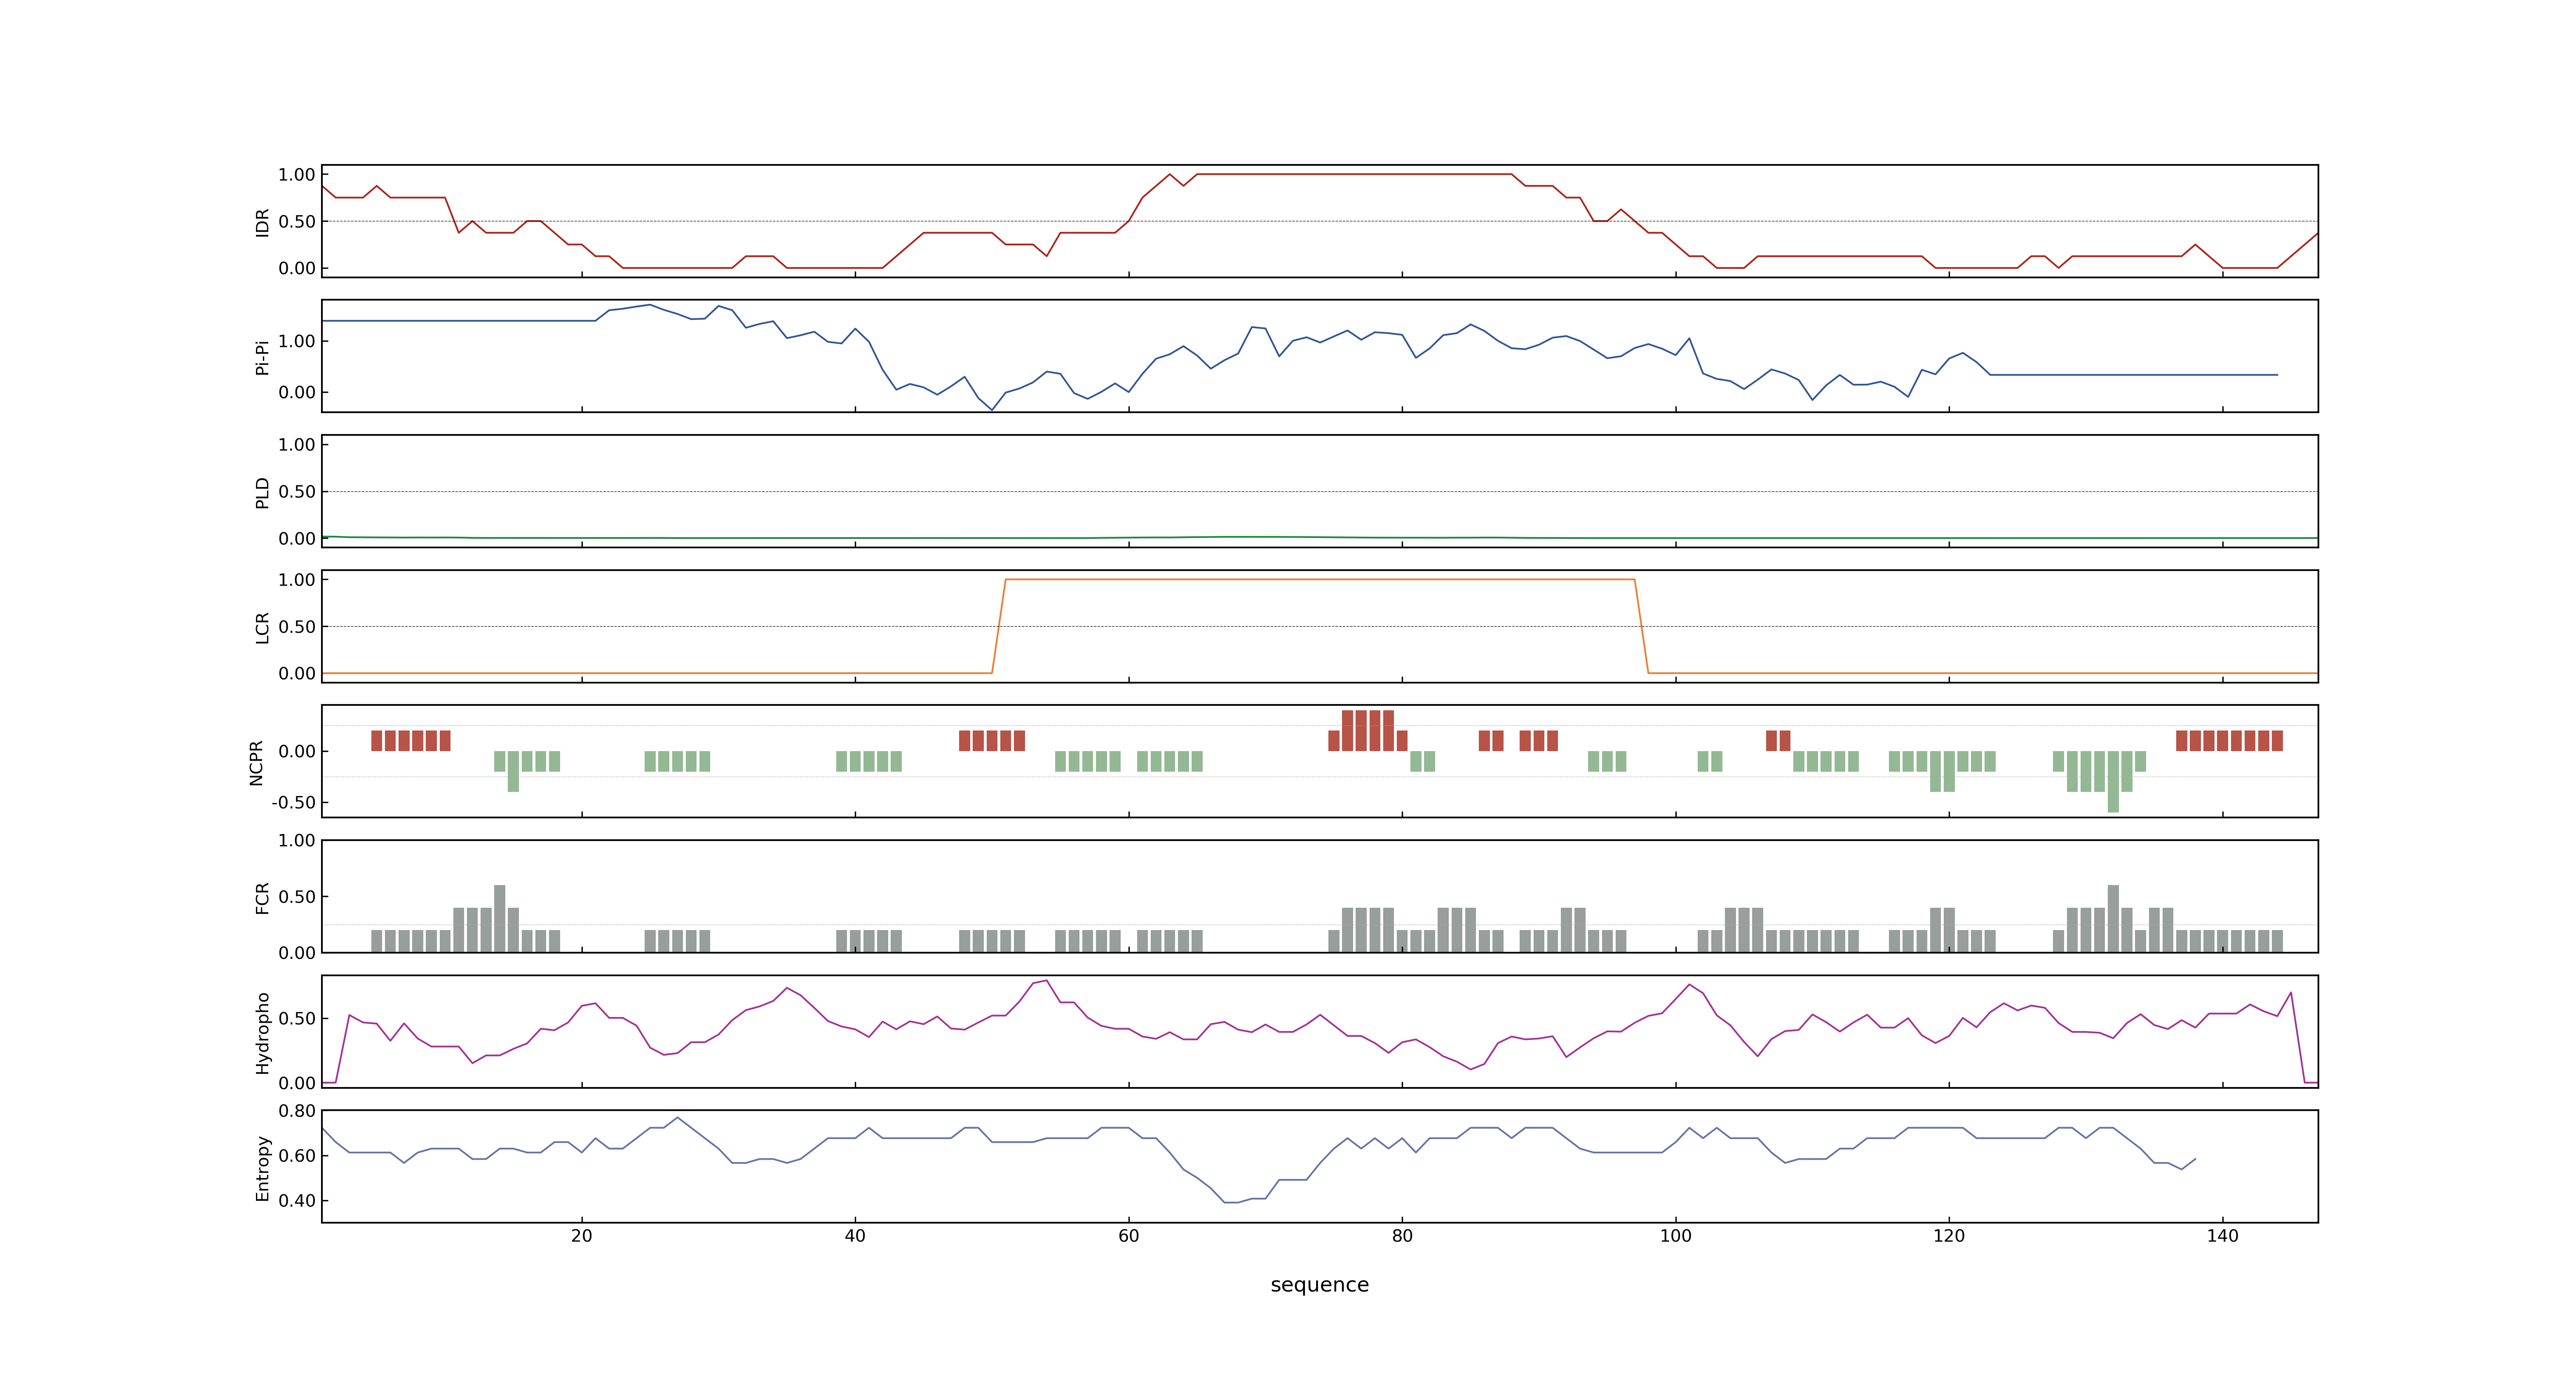
Task: Click the Pi-Pi y-axis label
Action: [262, 357]
